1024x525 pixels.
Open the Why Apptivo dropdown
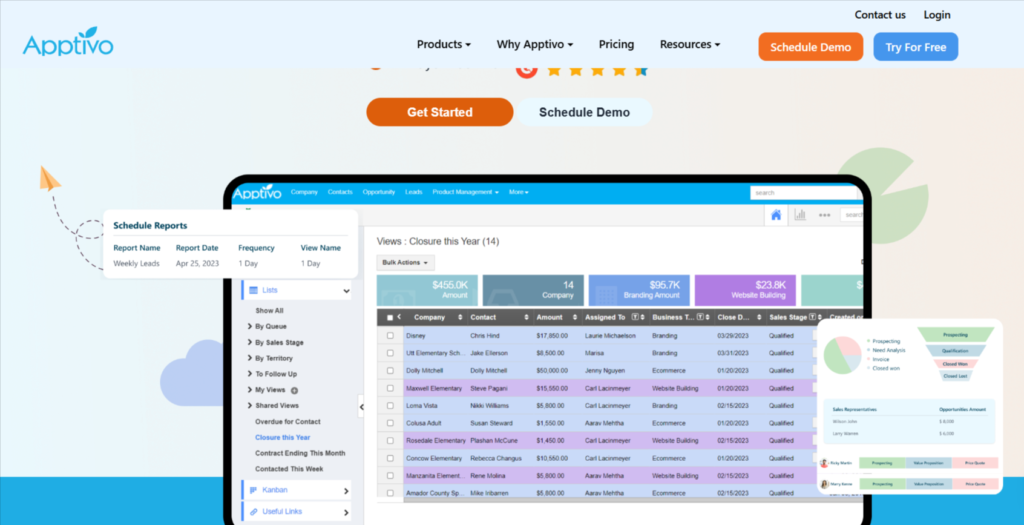[534, 44]
